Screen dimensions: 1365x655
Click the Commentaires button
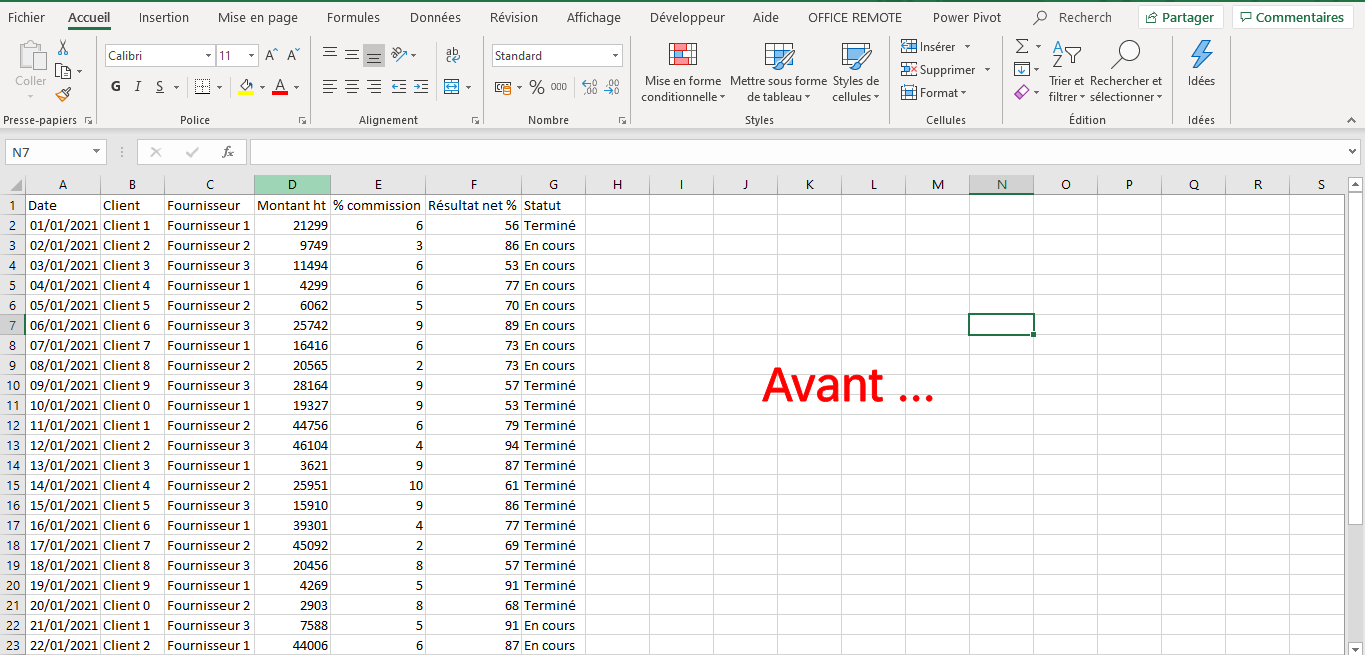click(1290, 17)
